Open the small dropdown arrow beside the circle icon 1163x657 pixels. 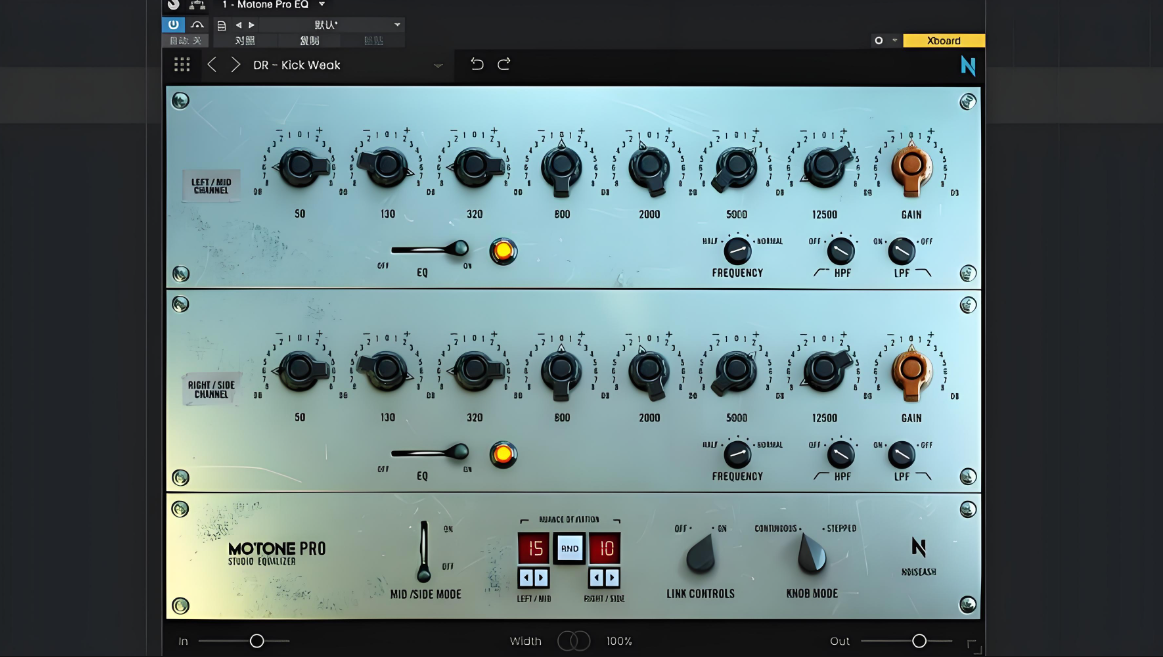coord(895,41)
